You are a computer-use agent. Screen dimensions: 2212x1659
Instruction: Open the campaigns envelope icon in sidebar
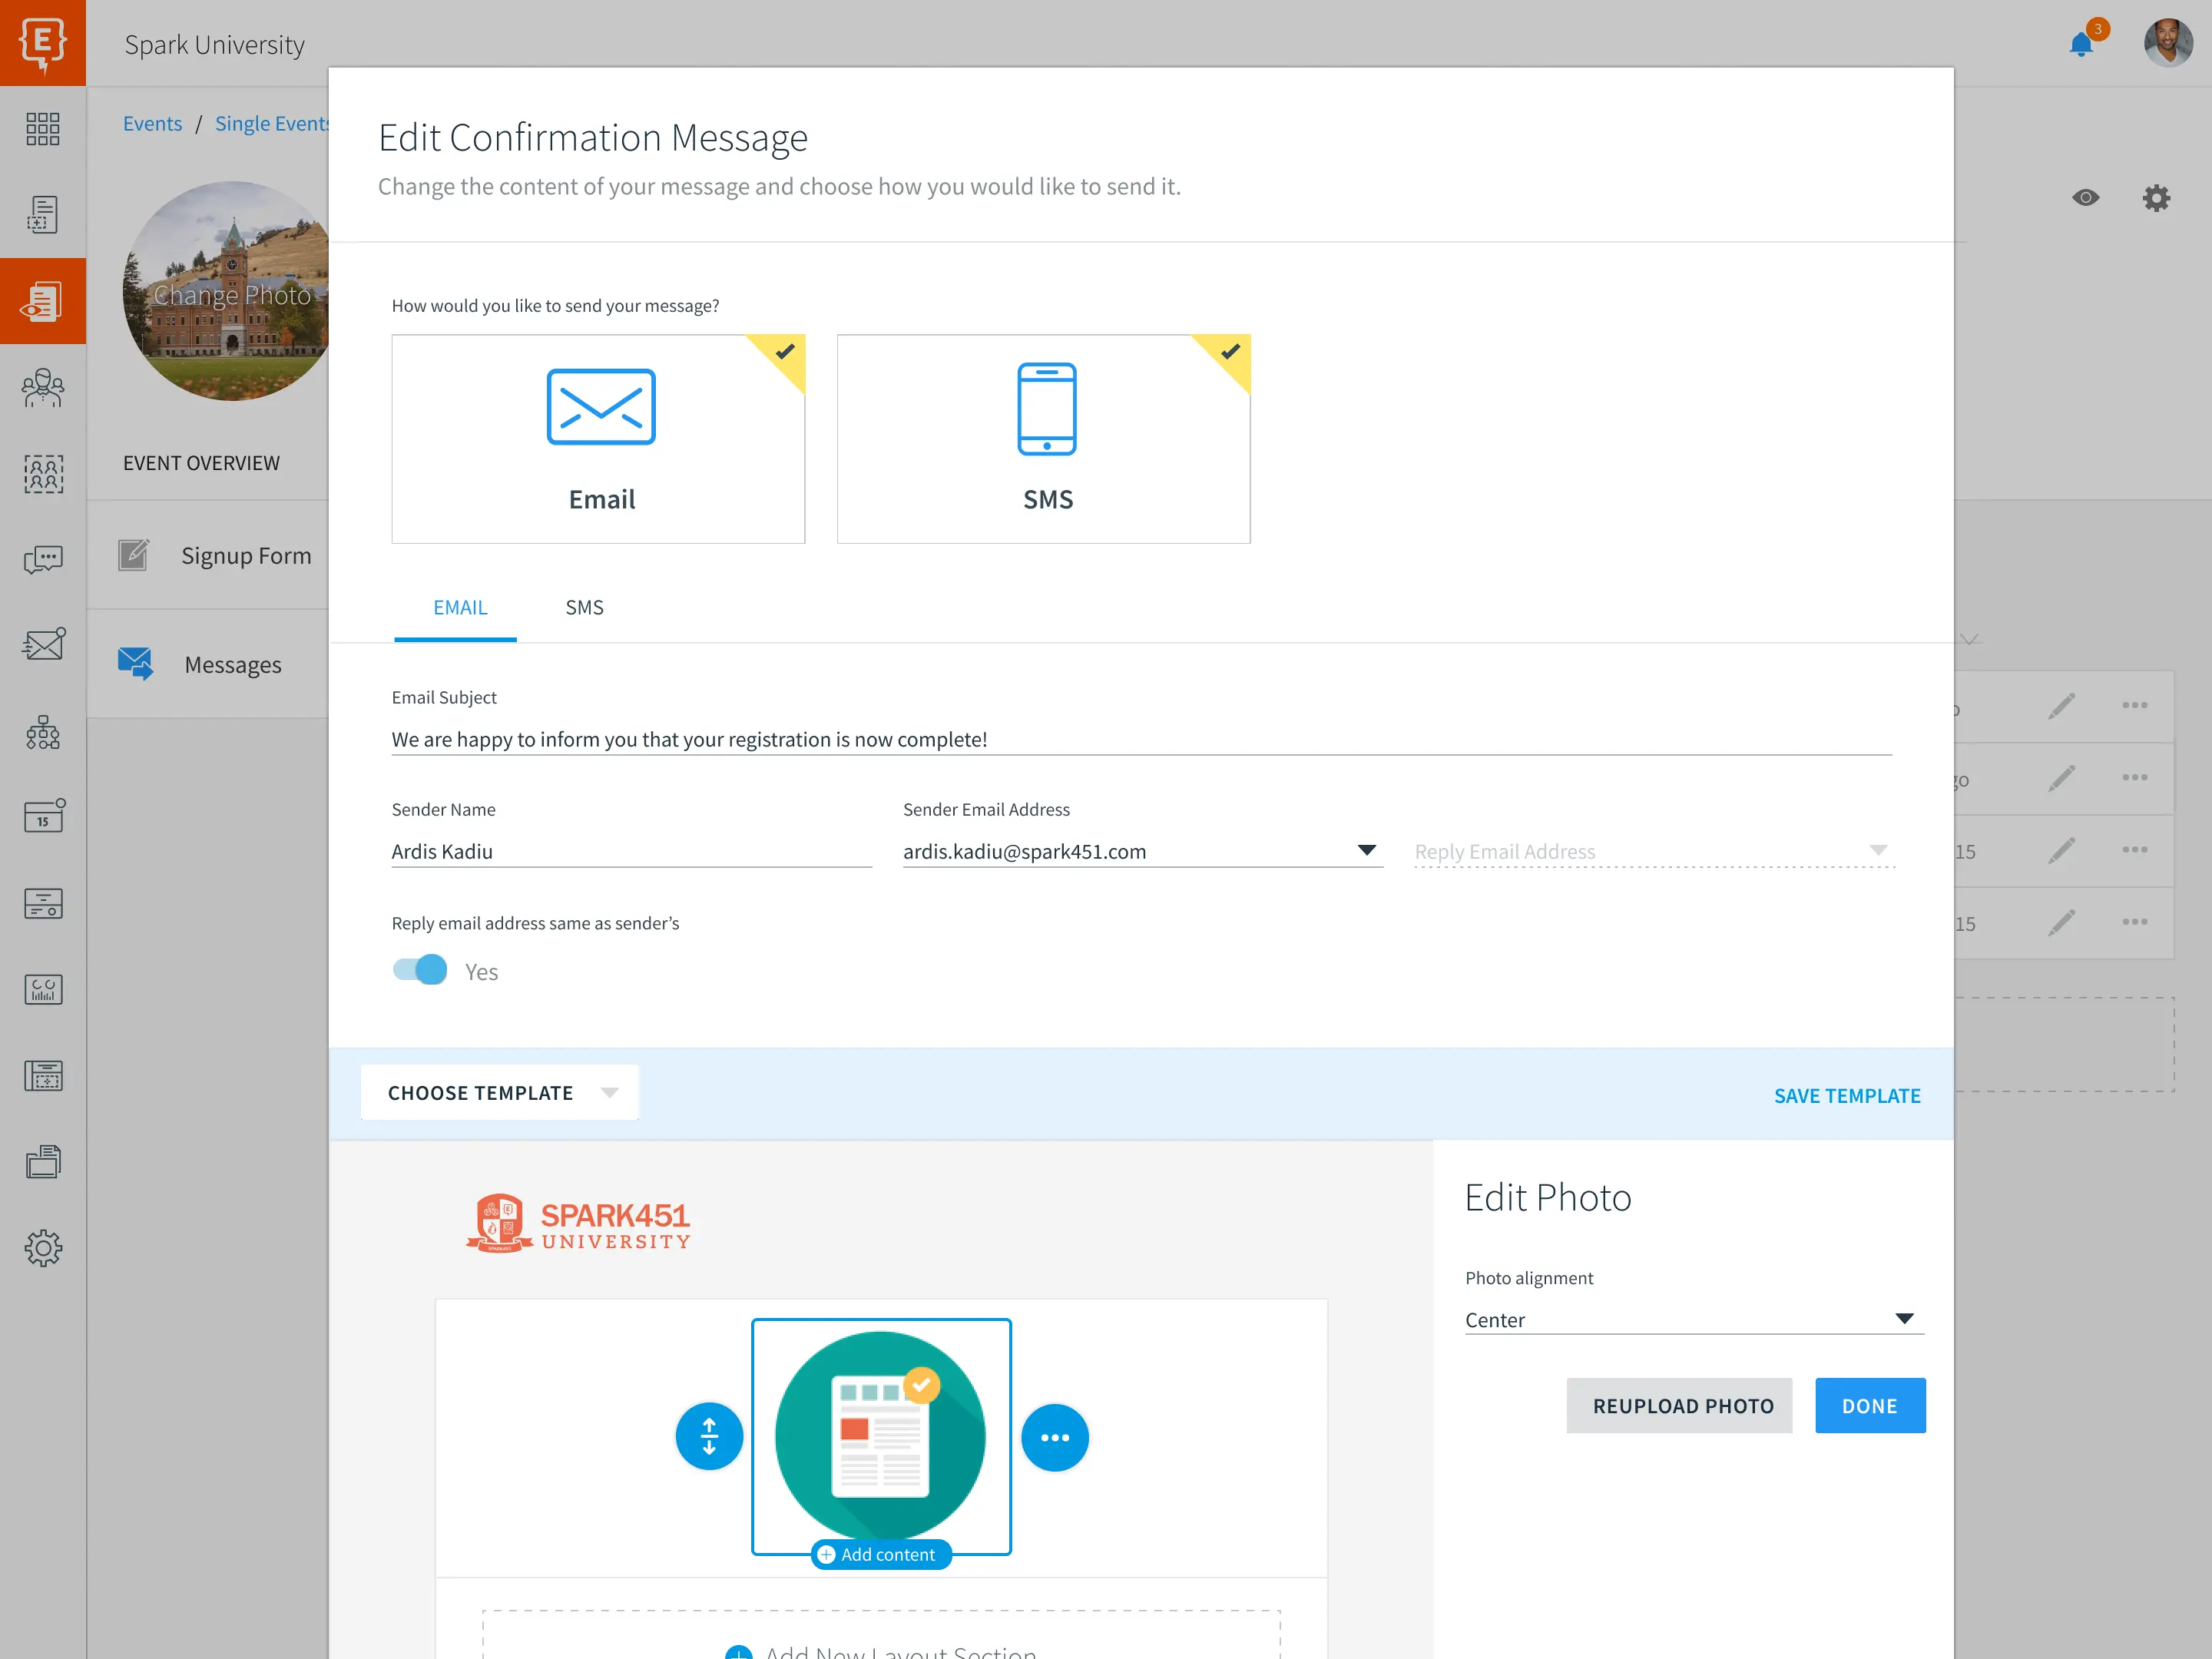click(43, 644)
